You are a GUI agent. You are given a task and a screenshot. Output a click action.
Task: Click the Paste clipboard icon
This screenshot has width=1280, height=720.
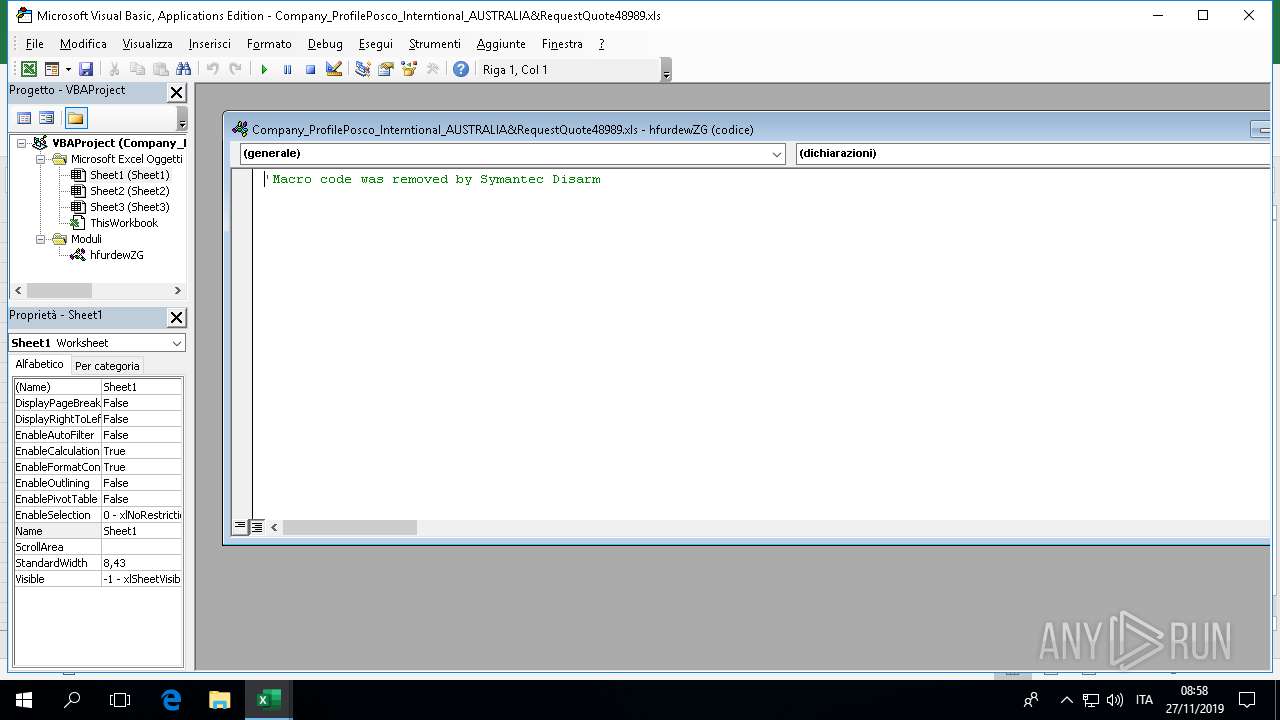tap(160, 69)
